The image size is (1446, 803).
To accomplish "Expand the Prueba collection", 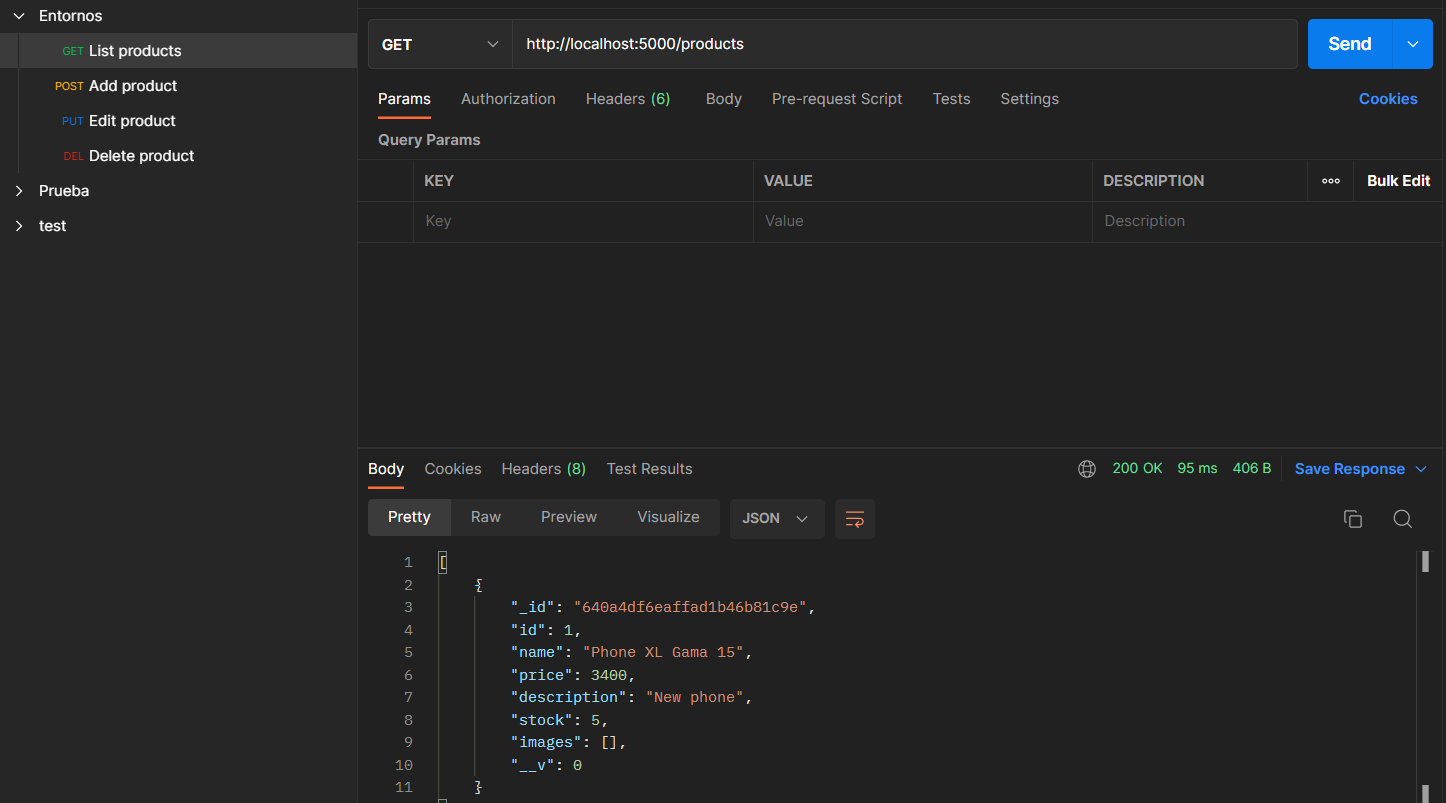I will (x=19, y=191).
